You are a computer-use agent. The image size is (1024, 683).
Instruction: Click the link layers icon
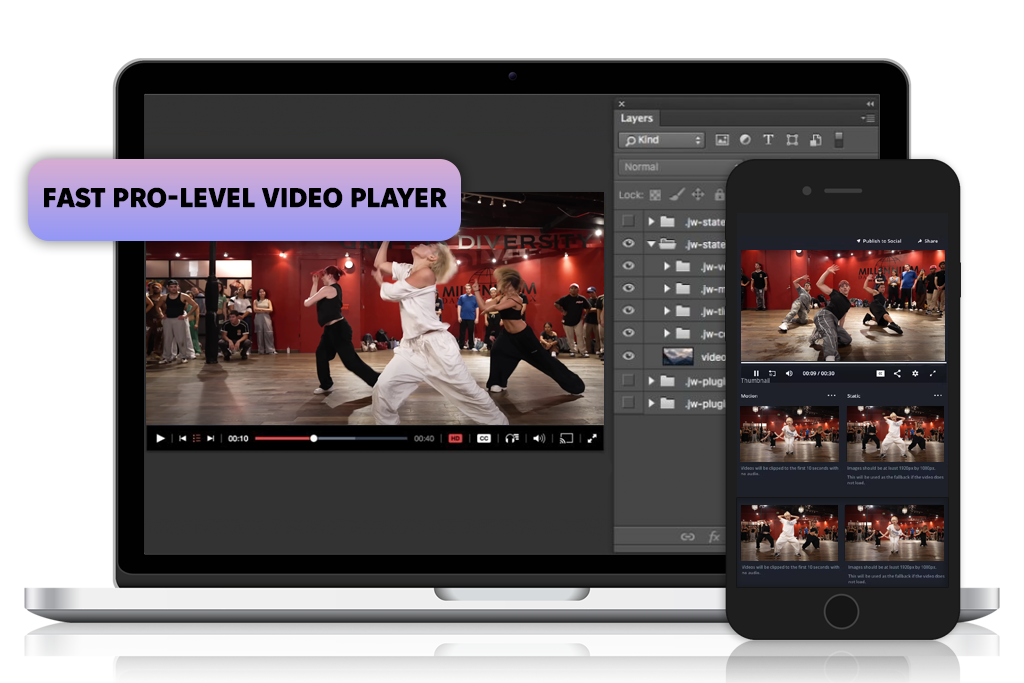pos(688,537)
